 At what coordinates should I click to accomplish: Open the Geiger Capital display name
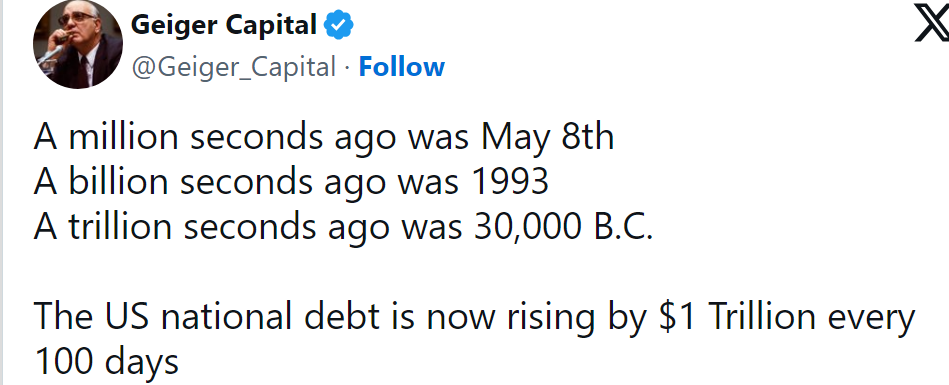pyautogui.click(x=224, y=25)
